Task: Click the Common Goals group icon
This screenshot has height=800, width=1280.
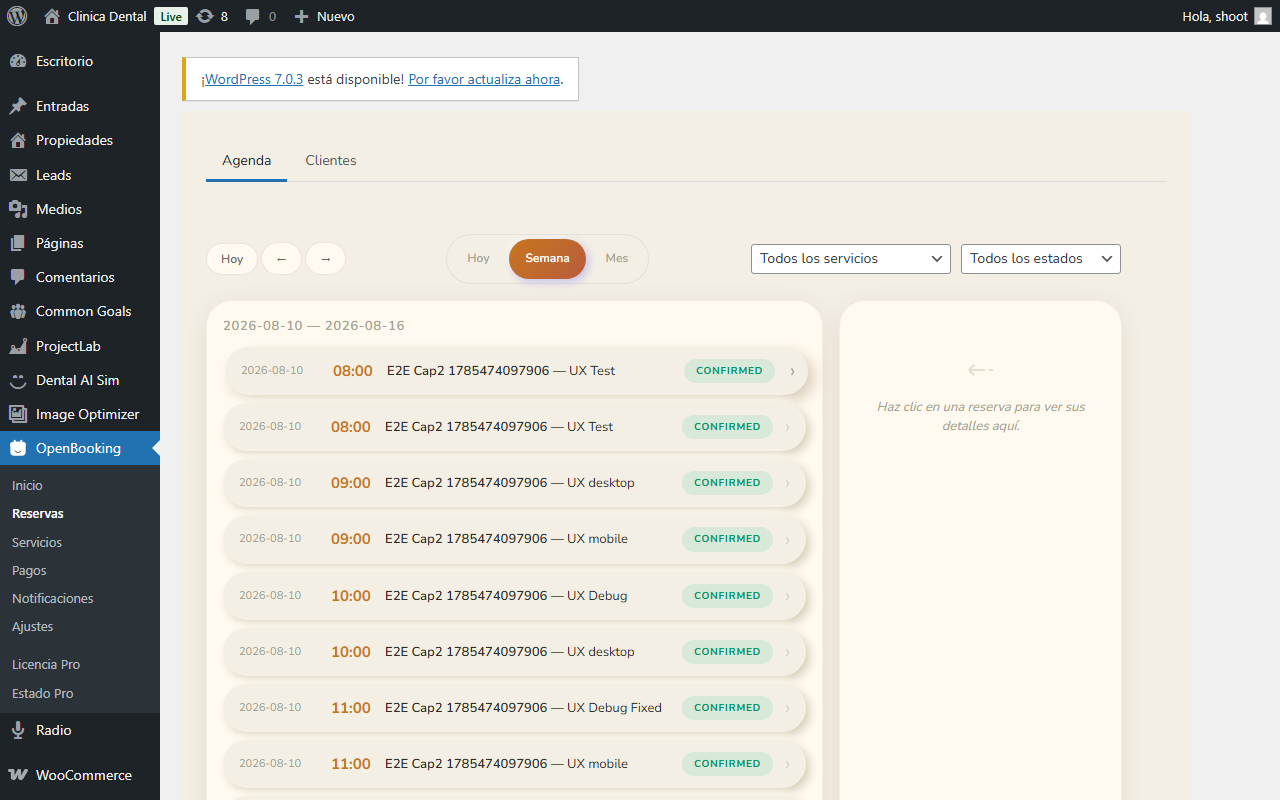Action: (18, 311)
